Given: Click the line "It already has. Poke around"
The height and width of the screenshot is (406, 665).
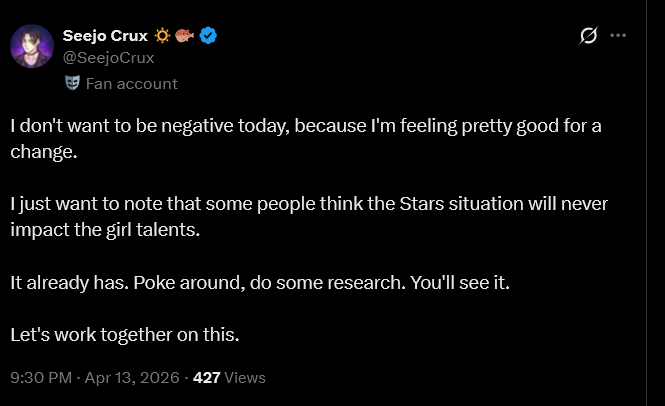Looking at the screenshot, I should tap(260, 283).
